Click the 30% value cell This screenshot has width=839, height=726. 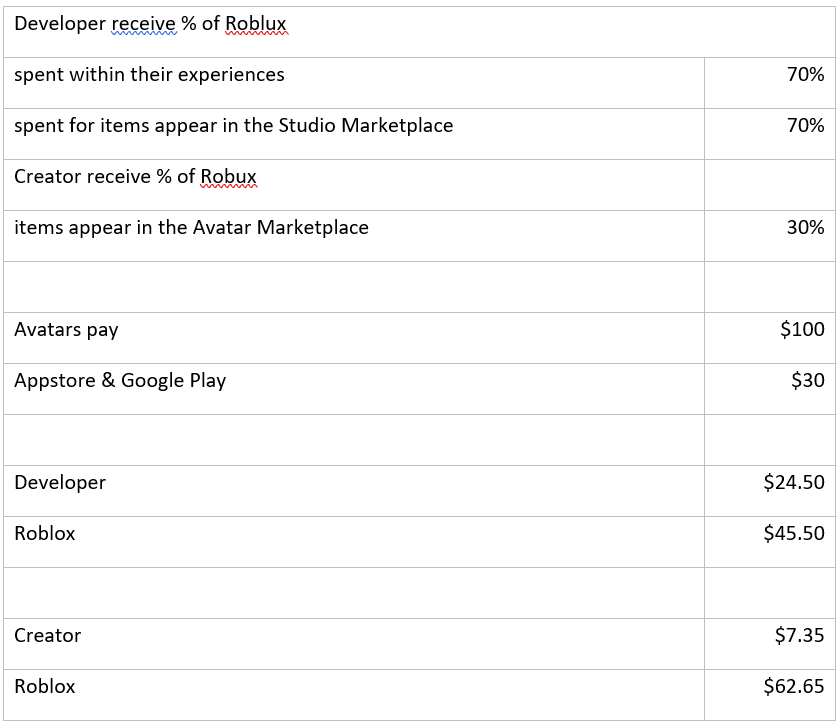click(x=805, y=228)
